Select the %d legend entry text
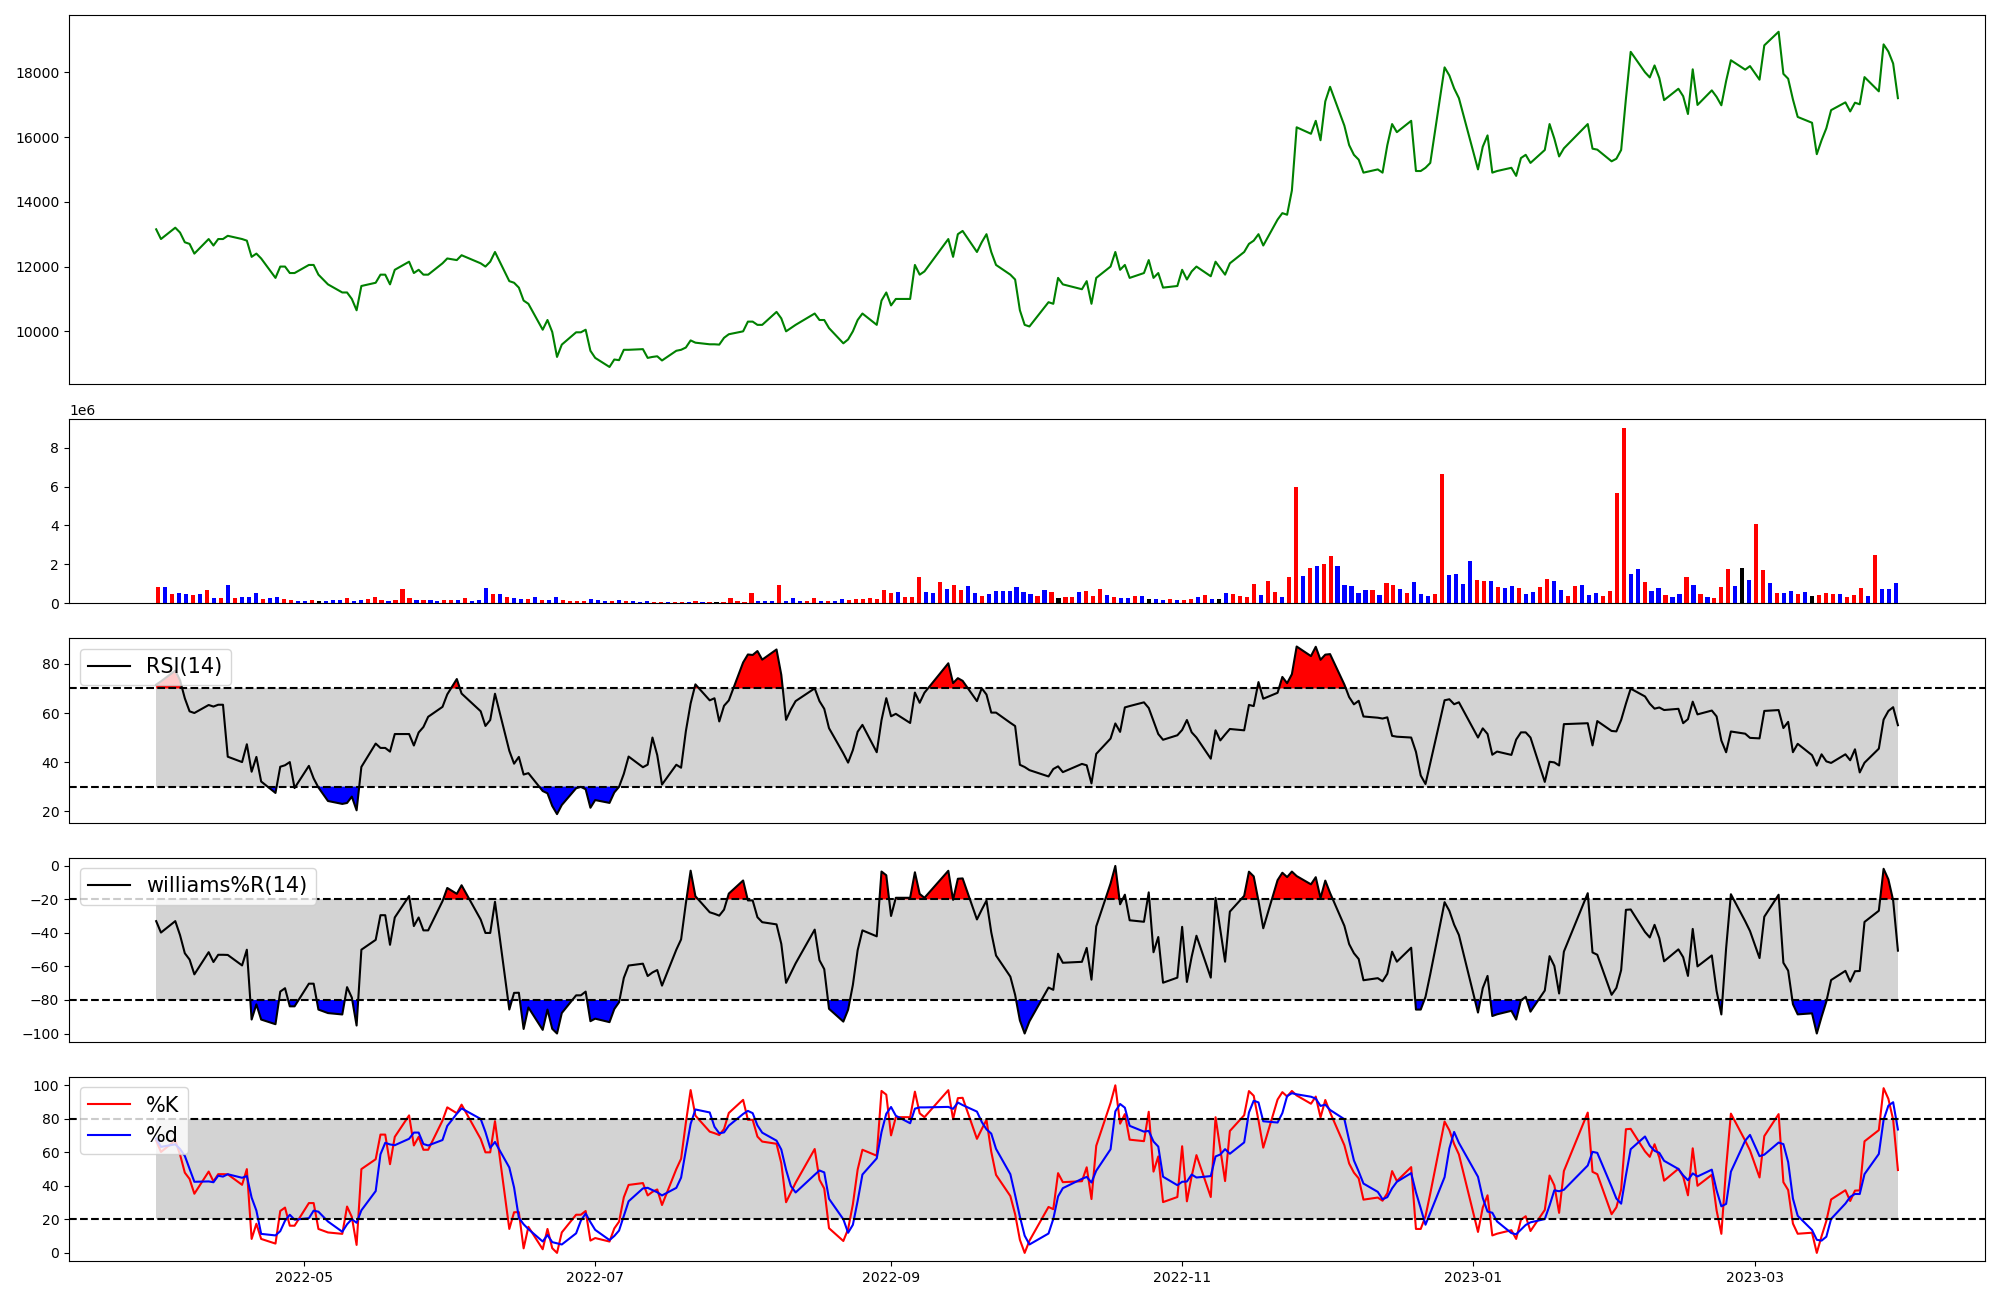 coord(162,1135)
